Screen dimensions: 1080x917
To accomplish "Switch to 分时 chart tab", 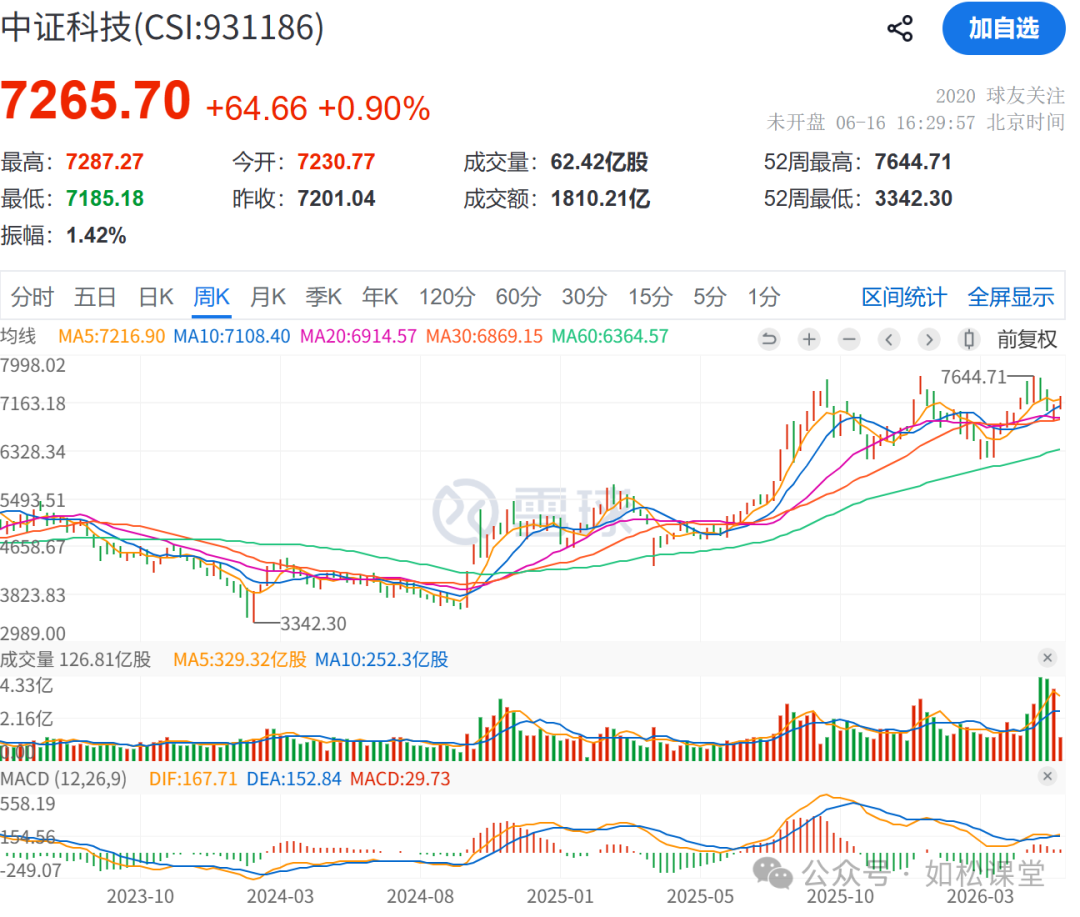I will click(32, 297).
